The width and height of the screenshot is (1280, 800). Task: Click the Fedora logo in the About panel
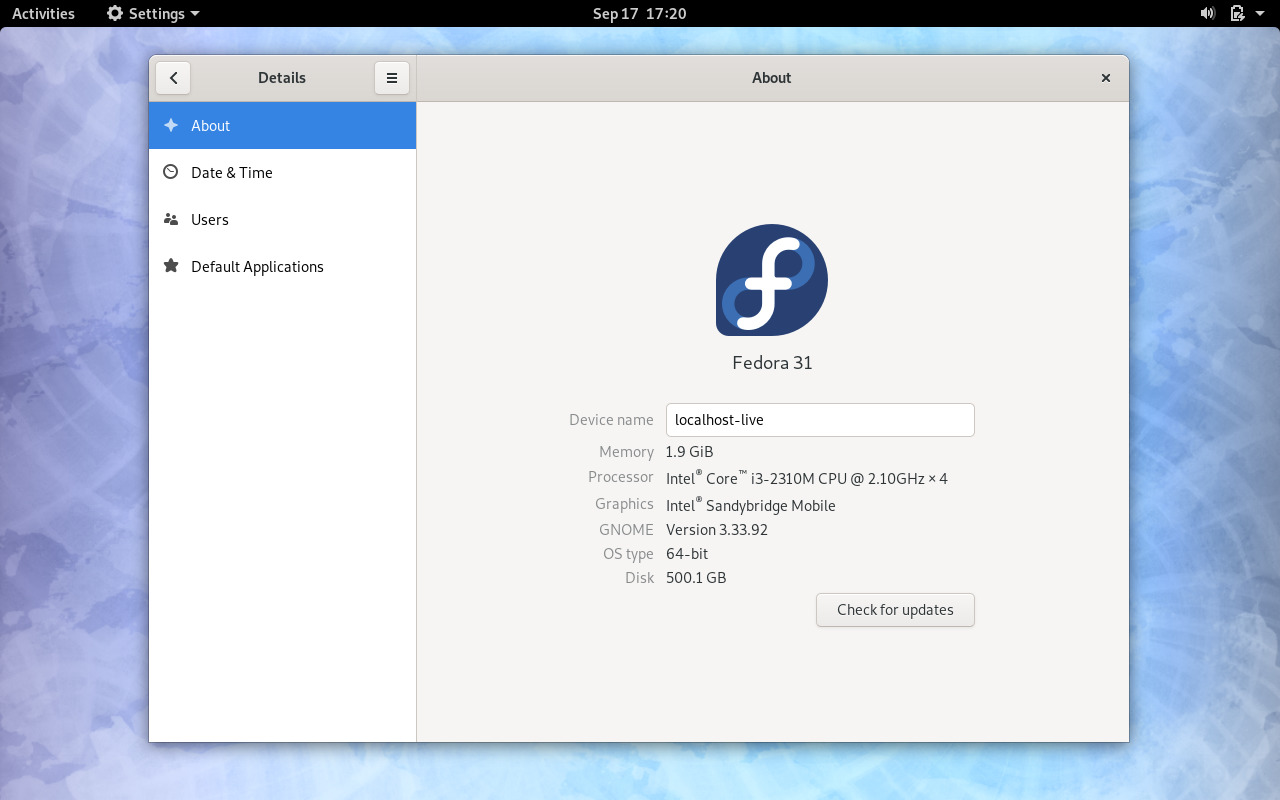click(771, 281)
